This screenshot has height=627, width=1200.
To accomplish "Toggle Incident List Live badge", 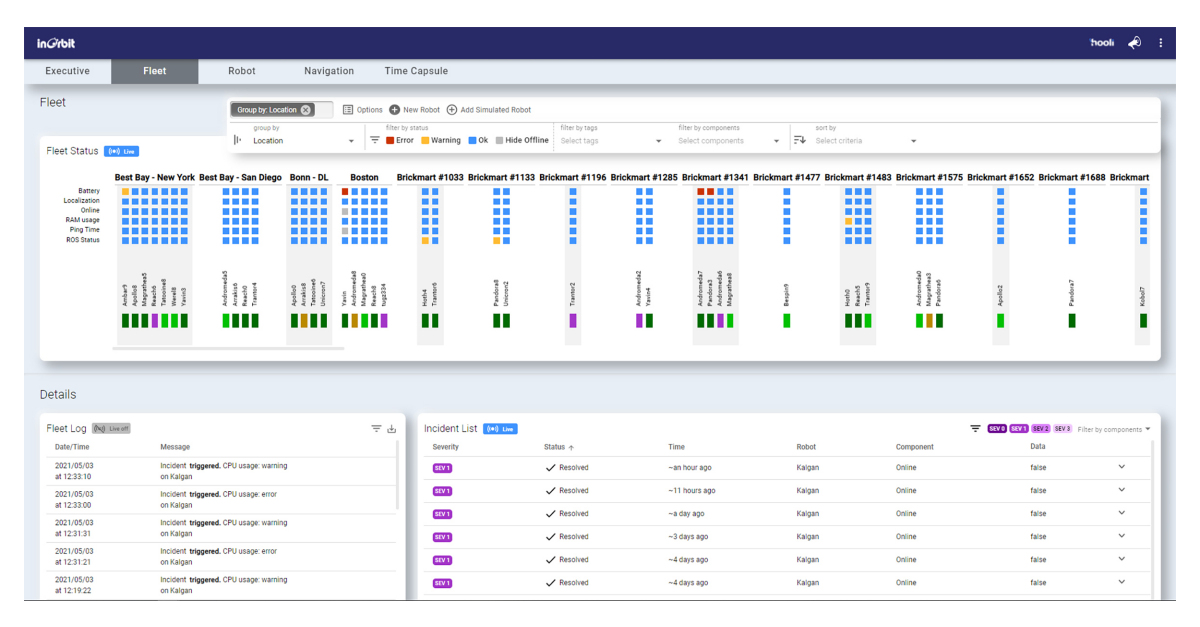I will pyautogui.click(x=500, y=428).
